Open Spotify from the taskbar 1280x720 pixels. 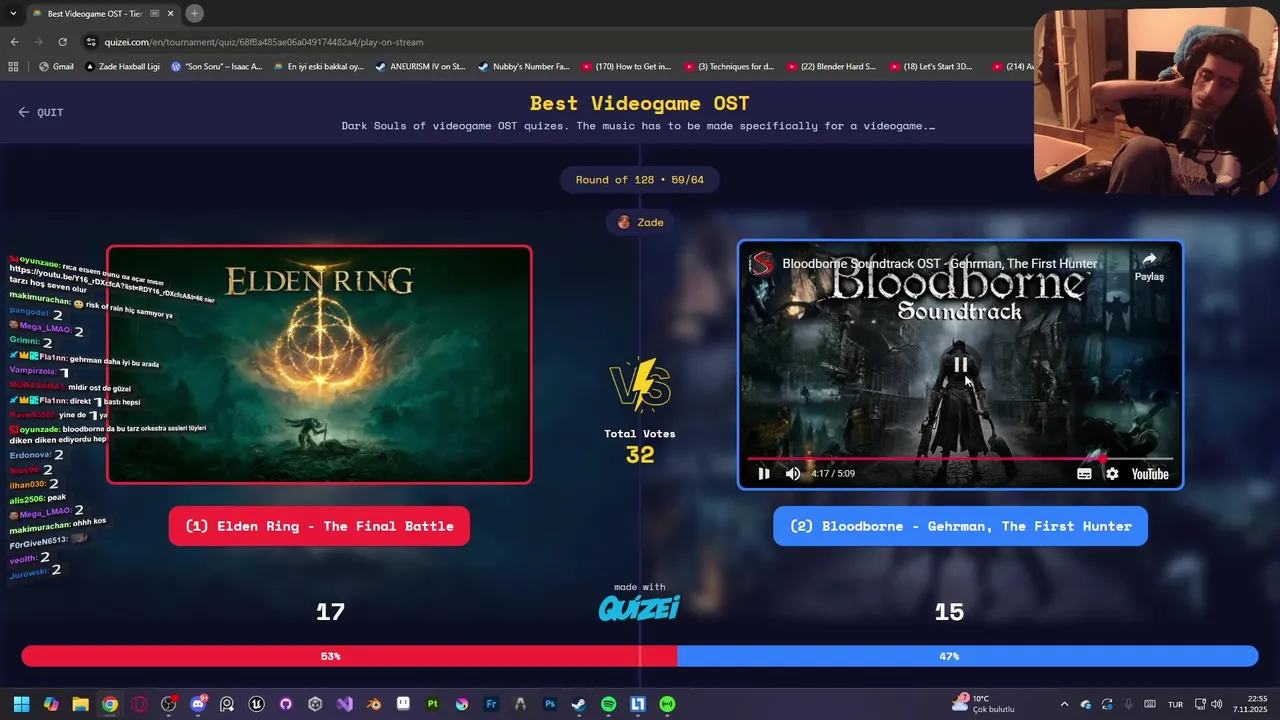point(608,704)
